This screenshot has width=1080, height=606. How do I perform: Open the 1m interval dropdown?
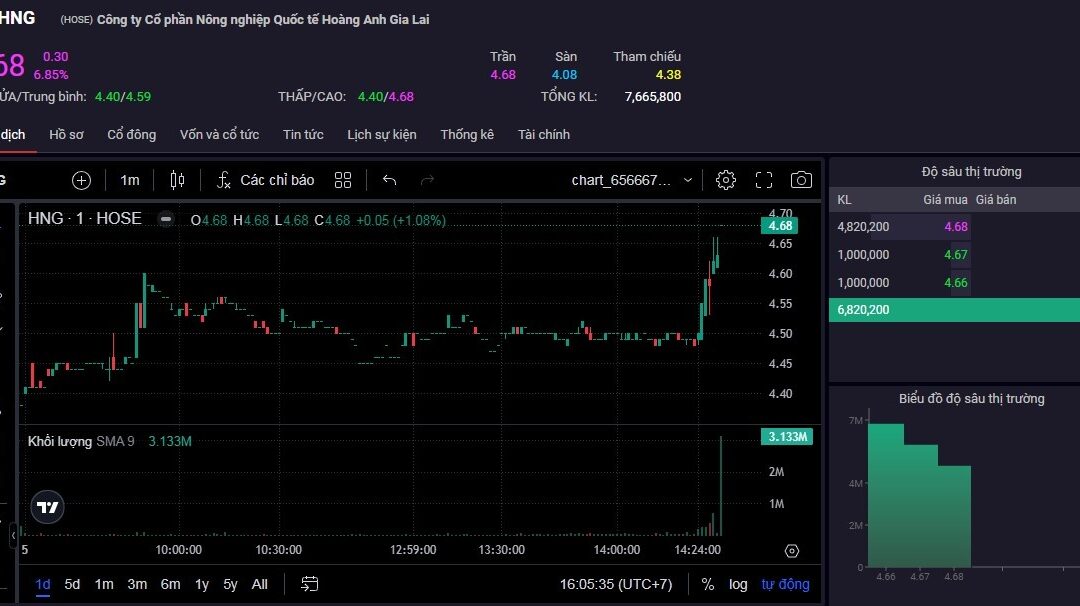(x=130, y=180)
